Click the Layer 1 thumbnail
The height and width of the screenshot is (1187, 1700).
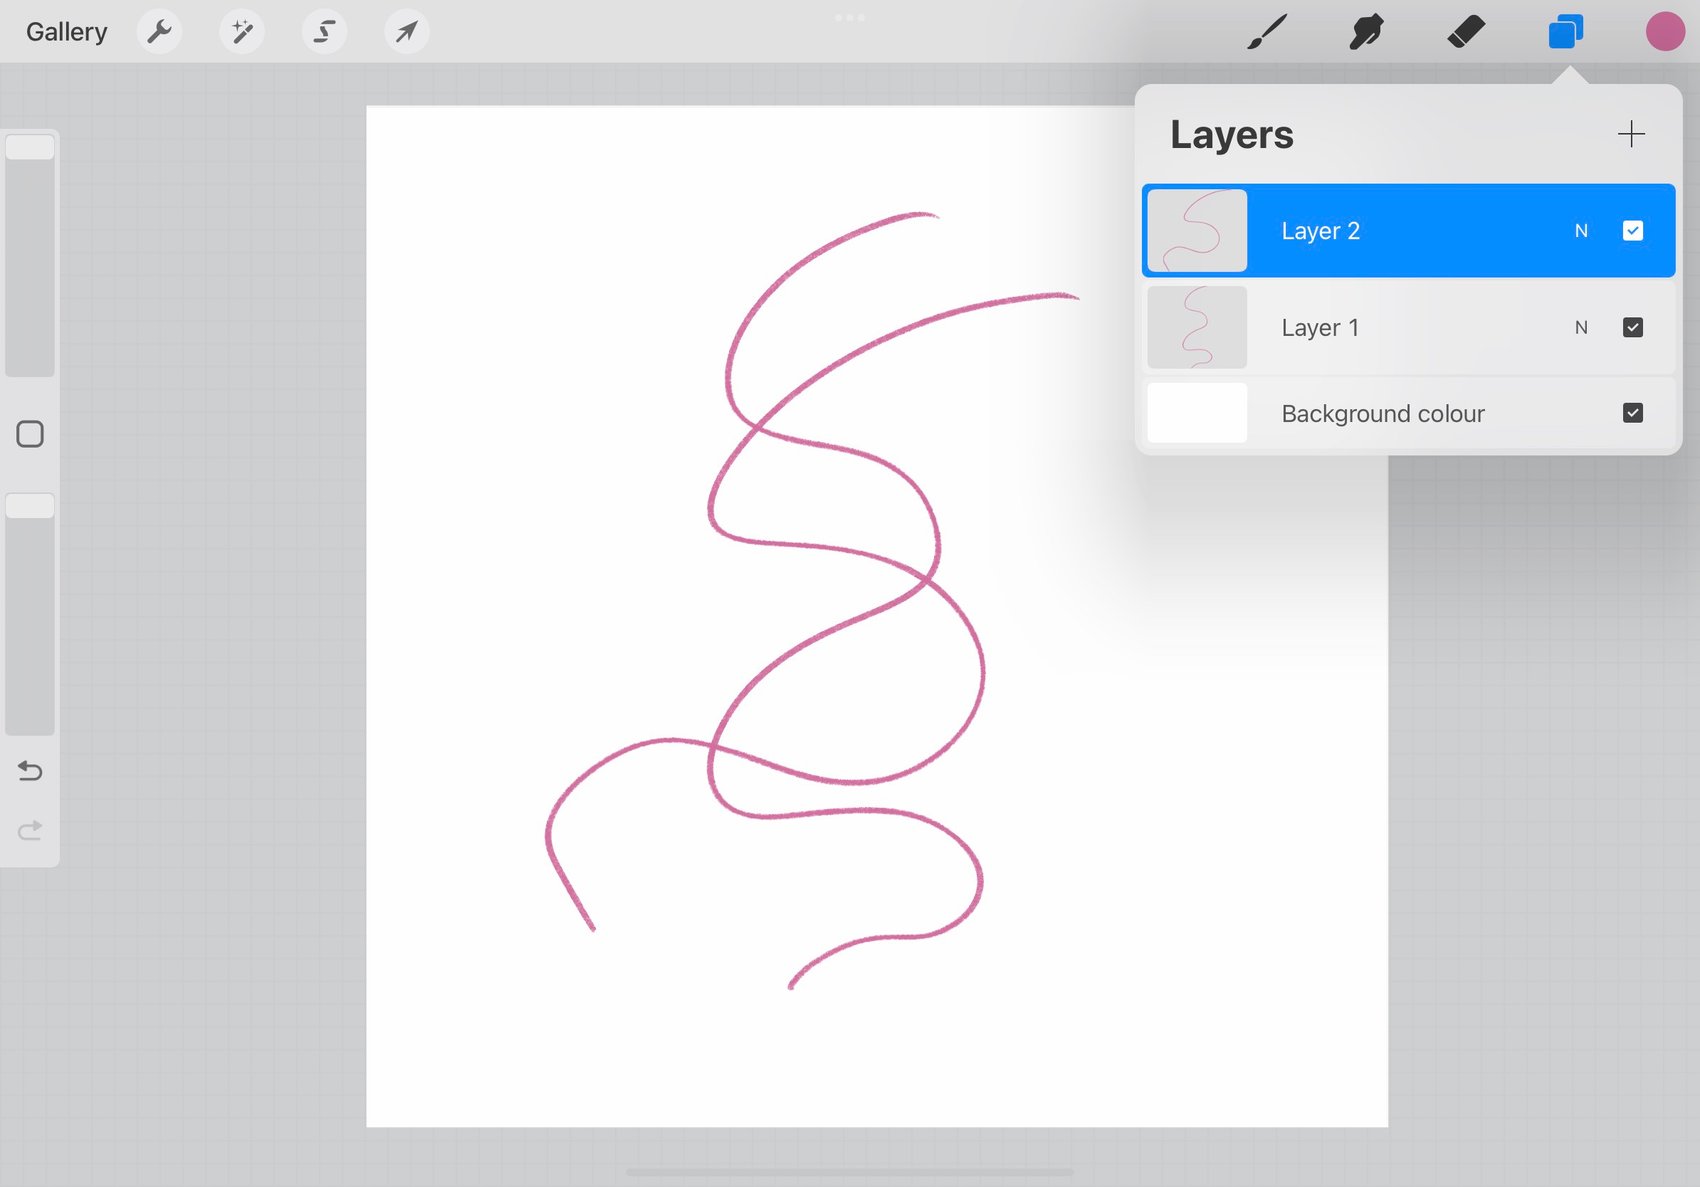click(1197, 328)
